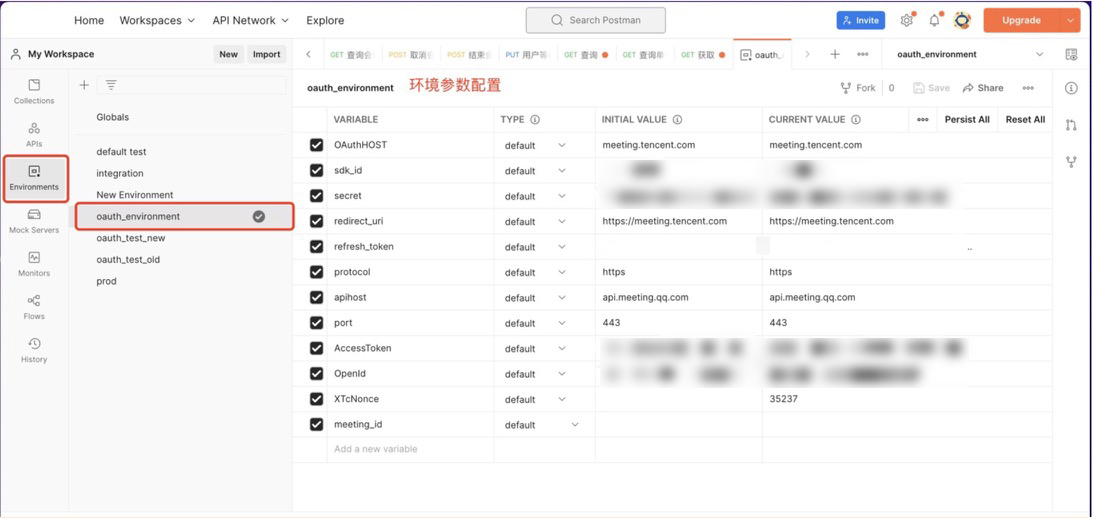Click the Share arrow button
Screen dimensions: 1093x518
point(984,88)
